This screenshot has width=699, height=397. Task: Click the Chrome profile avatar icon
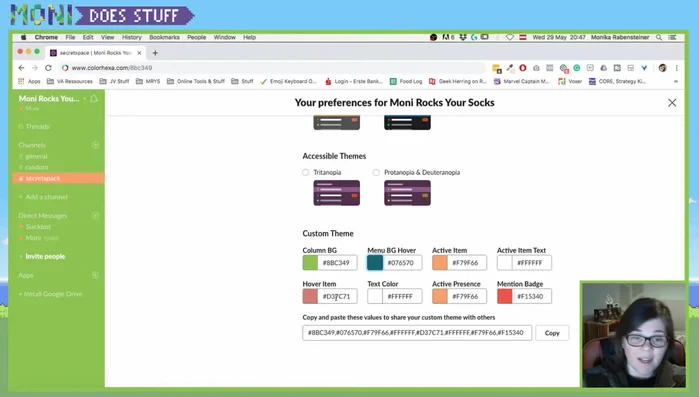(x=662, y=68)
